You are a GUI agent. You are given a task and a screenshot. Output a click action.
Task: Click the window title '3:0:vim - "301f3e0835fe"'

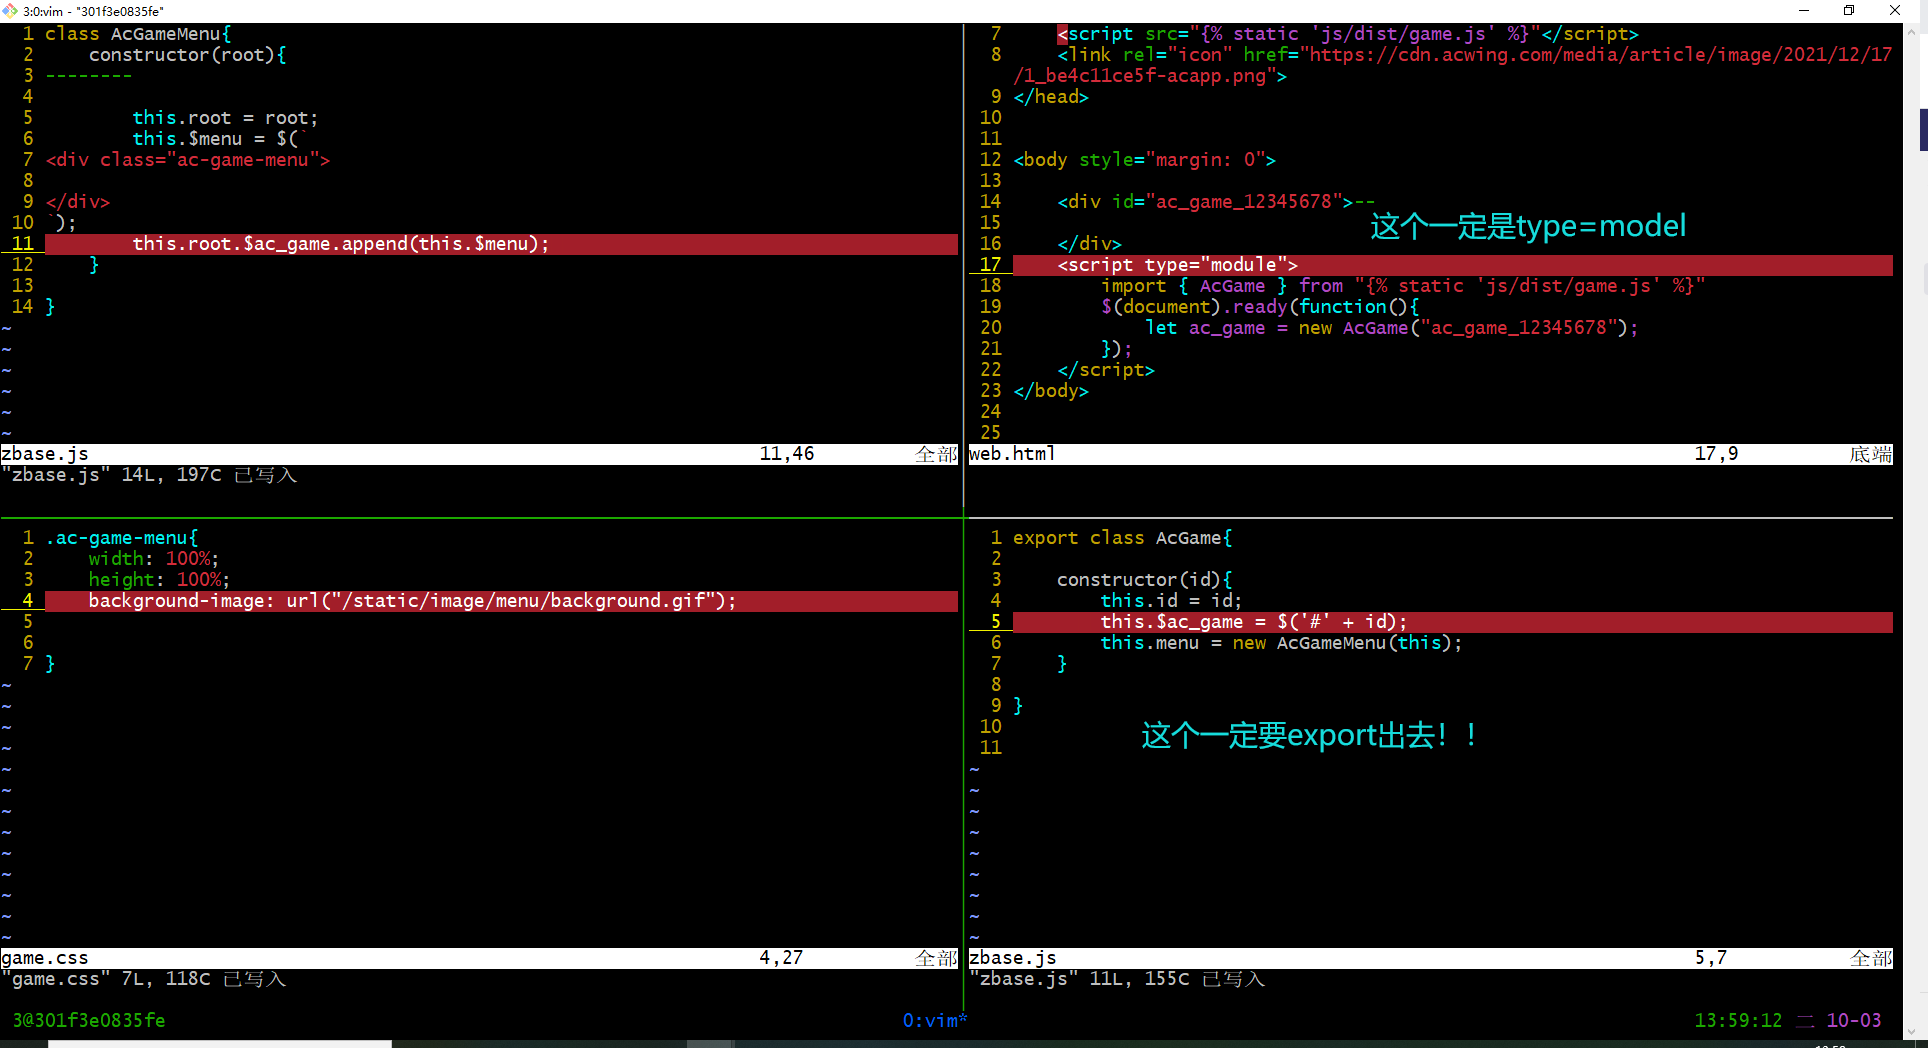pyautogui.click(x=93, y=11)
